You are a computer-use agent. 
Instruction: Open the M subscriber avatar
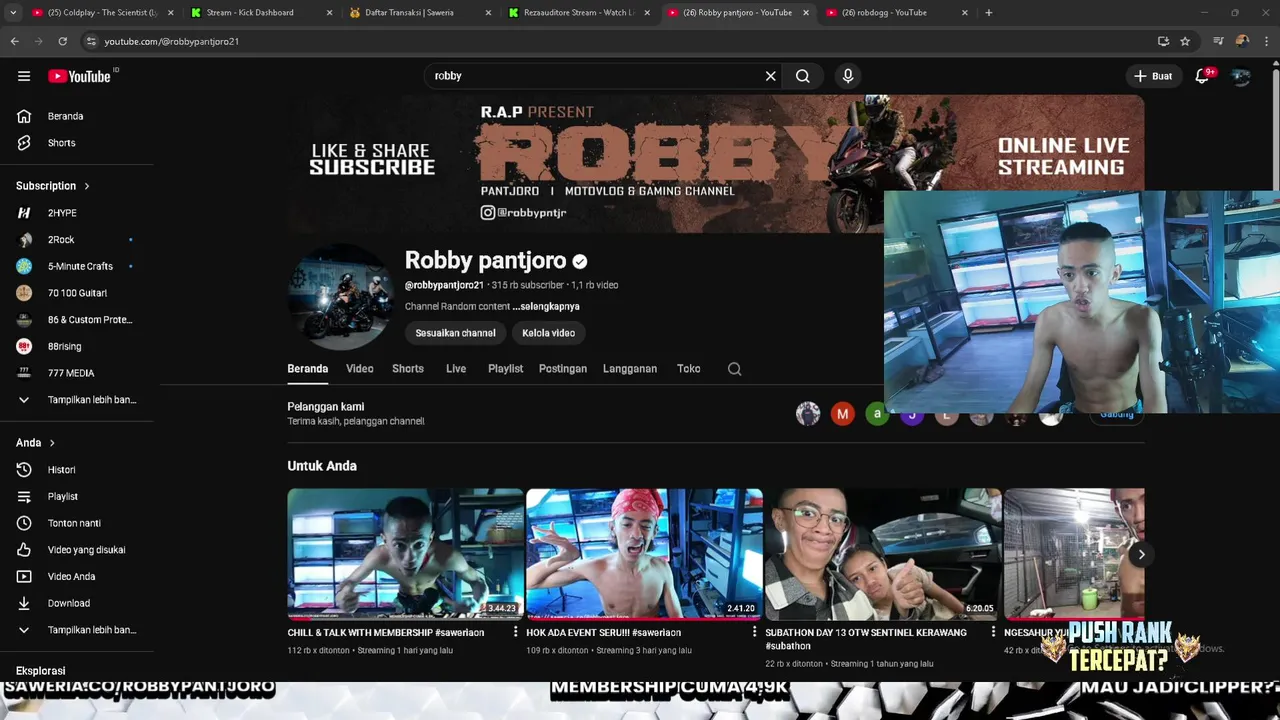(843, 413)
